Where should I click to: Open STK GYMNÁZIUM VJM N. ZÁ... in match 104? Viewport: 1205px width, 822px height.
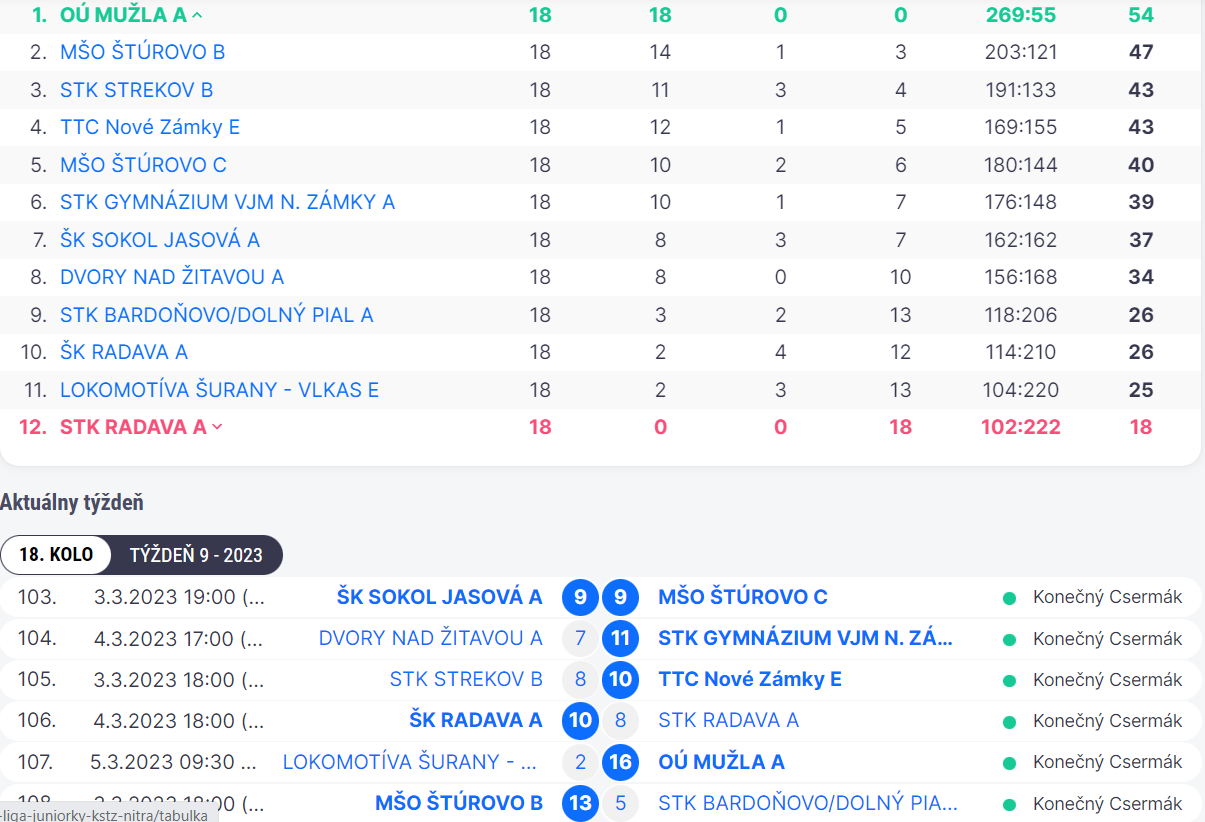tap(806, 638)
